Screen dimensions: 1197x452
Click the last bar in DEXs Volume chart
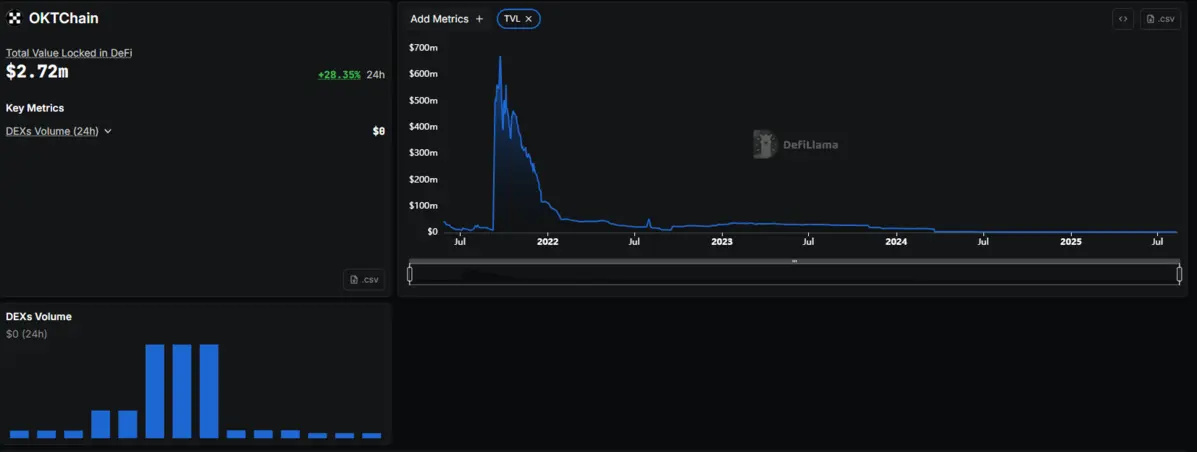click(x=371, y=435)
